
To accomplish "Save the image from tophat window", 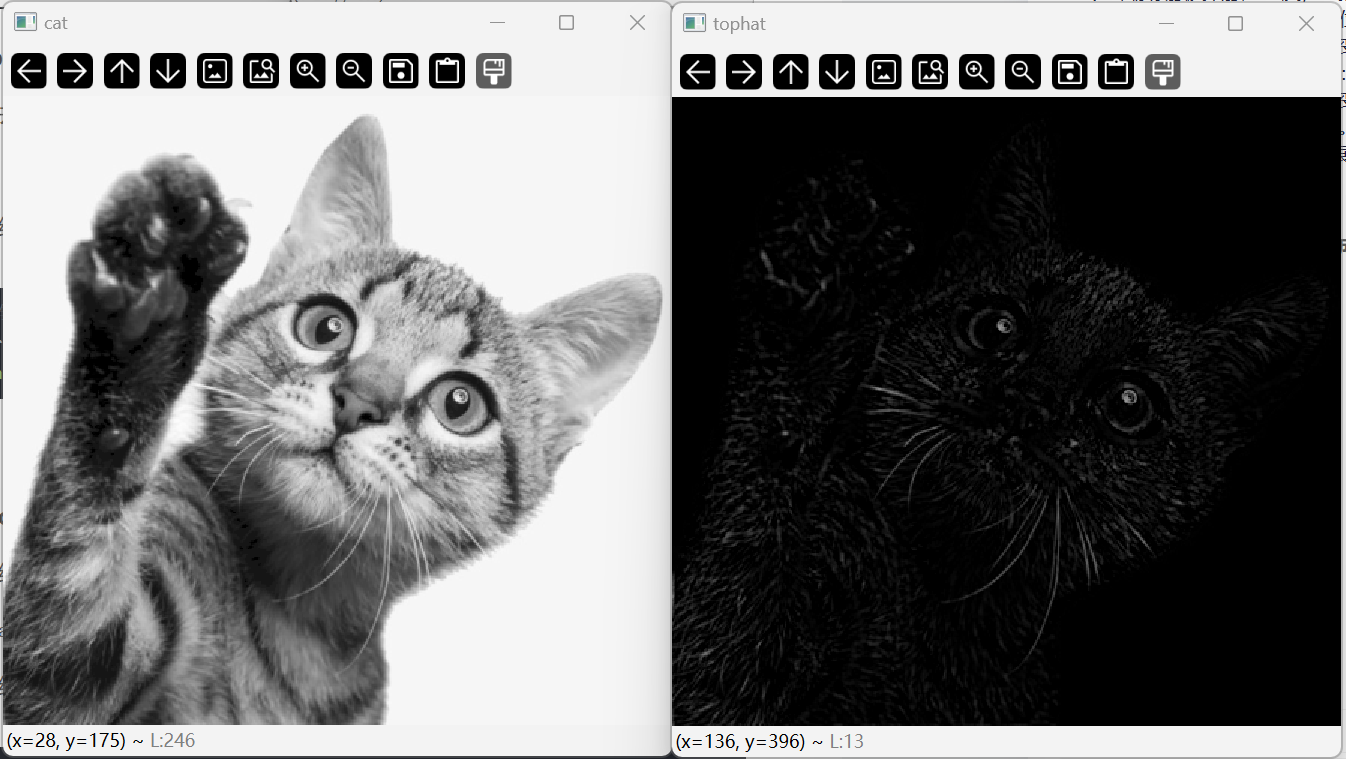I will point(1070,72).
